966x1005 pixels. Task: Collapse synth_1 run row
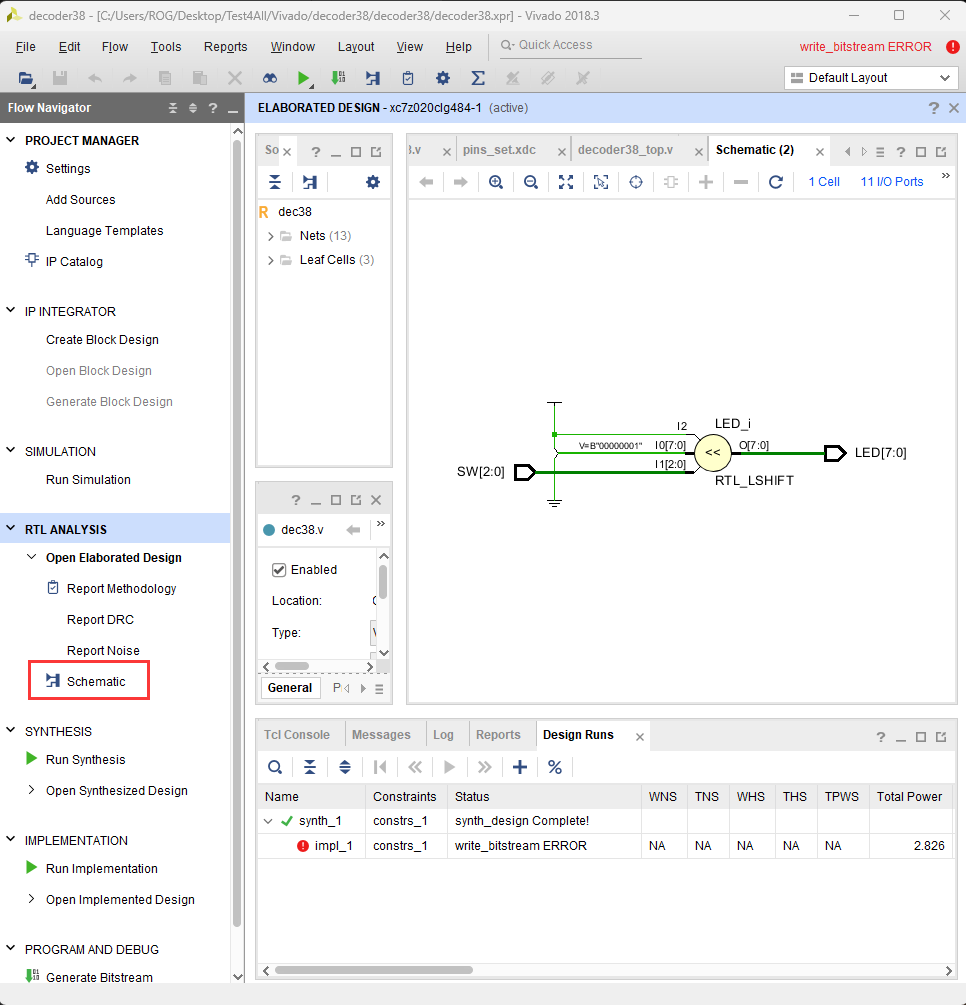coord(269,821)
